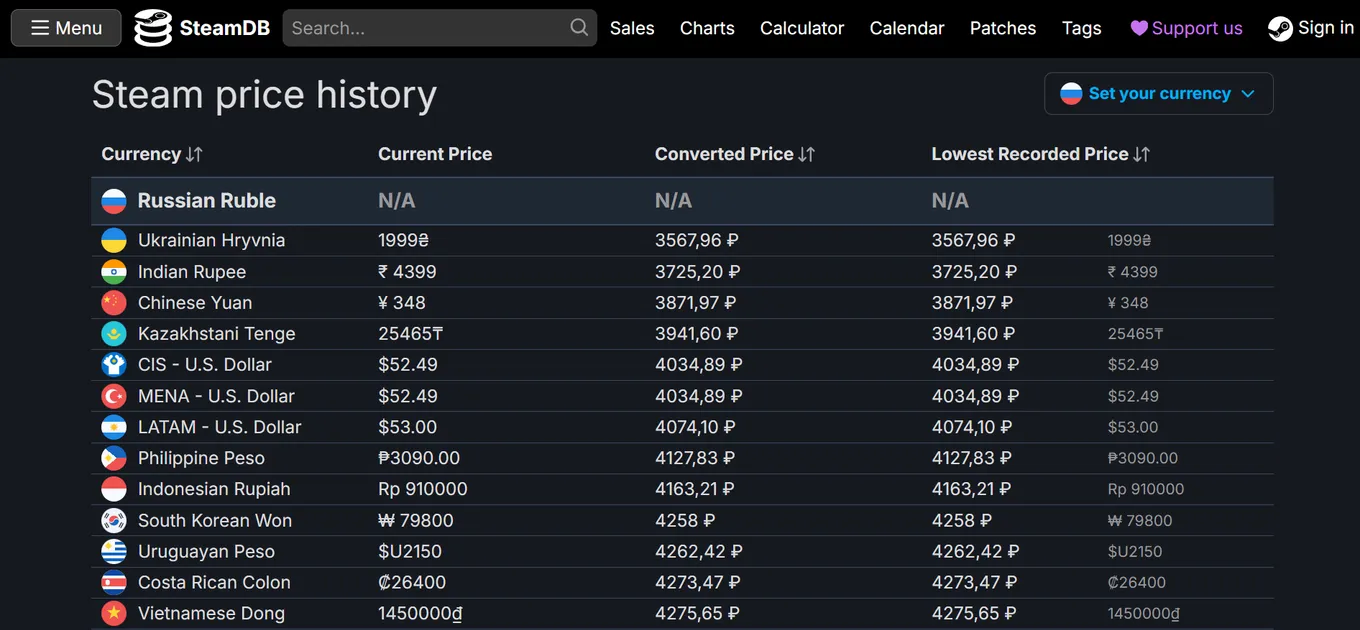Click the Steam price history heading
The height and width of the screenshot is (630, 1360).
(x=264, y=95)
